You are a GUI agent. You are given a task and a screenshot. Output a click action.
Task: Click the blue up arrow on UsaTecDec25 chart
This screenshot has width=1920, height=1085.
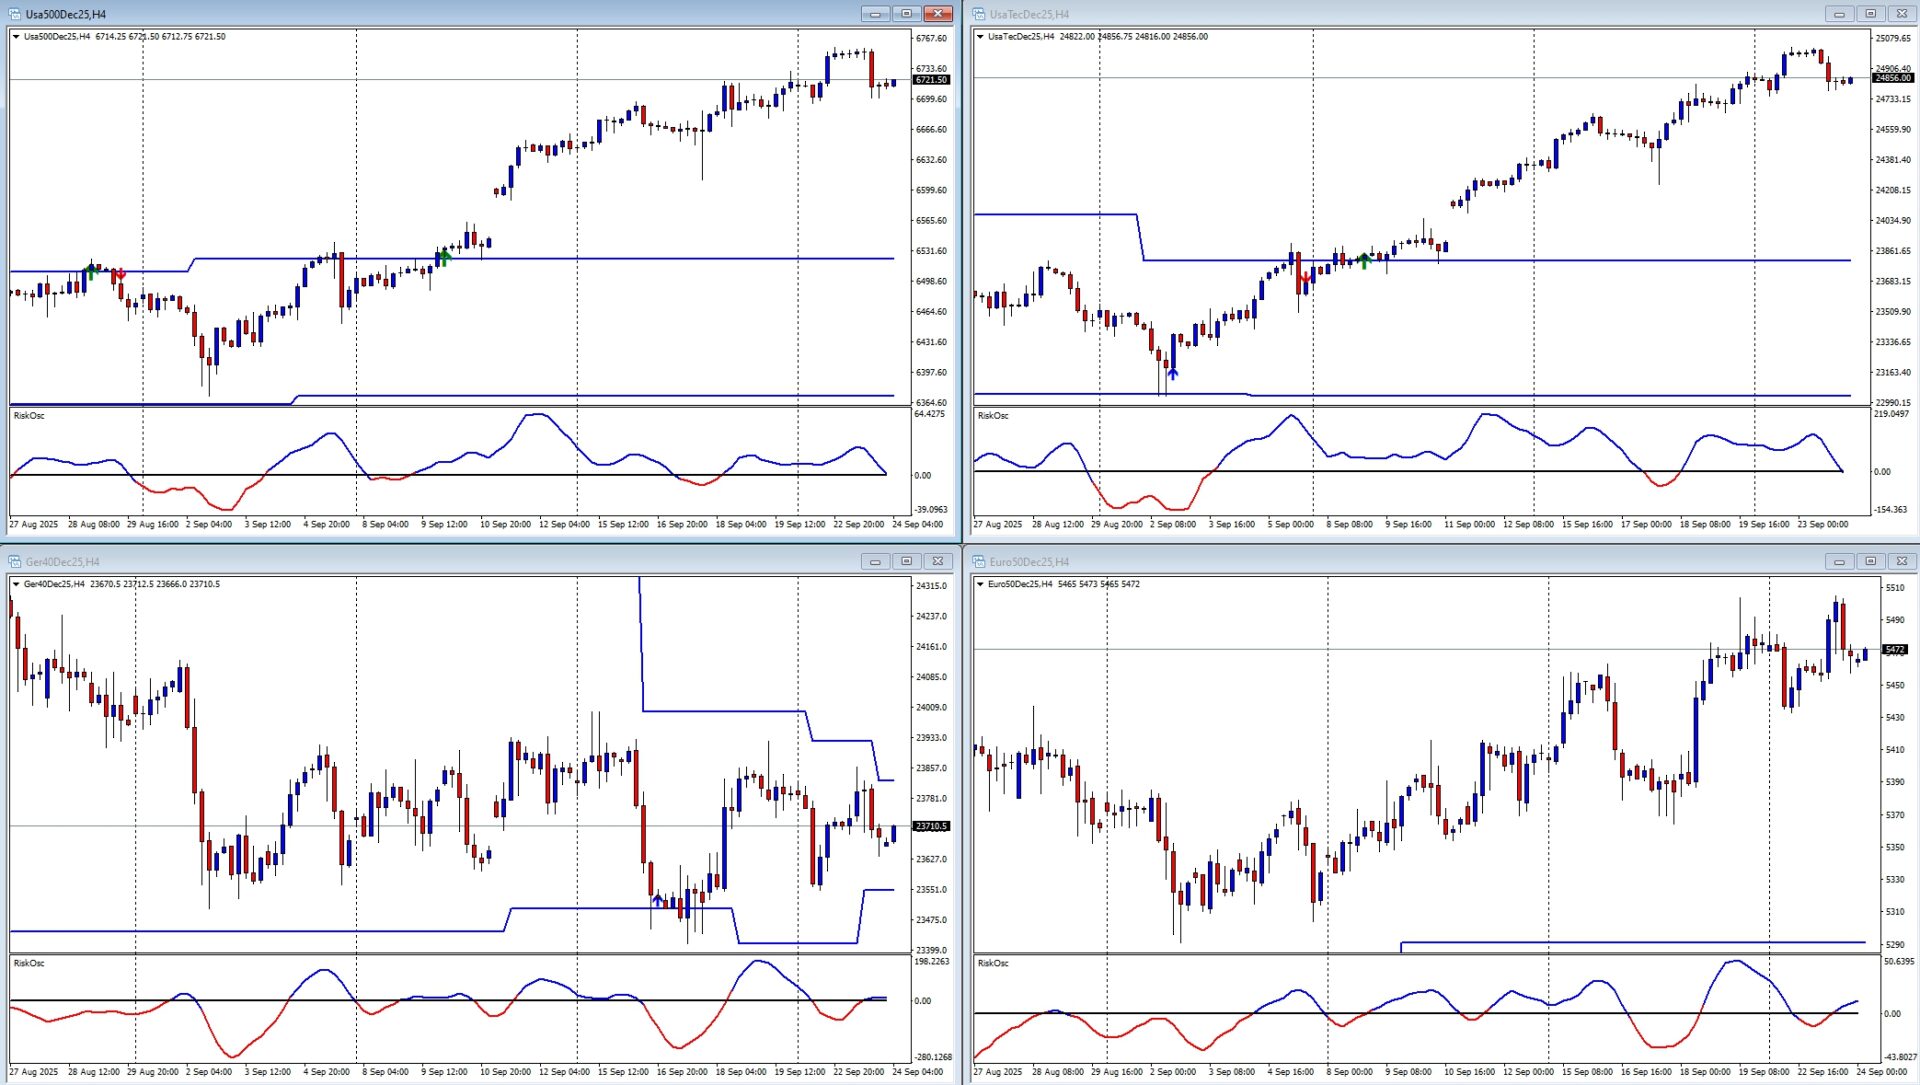[1172, 374]
